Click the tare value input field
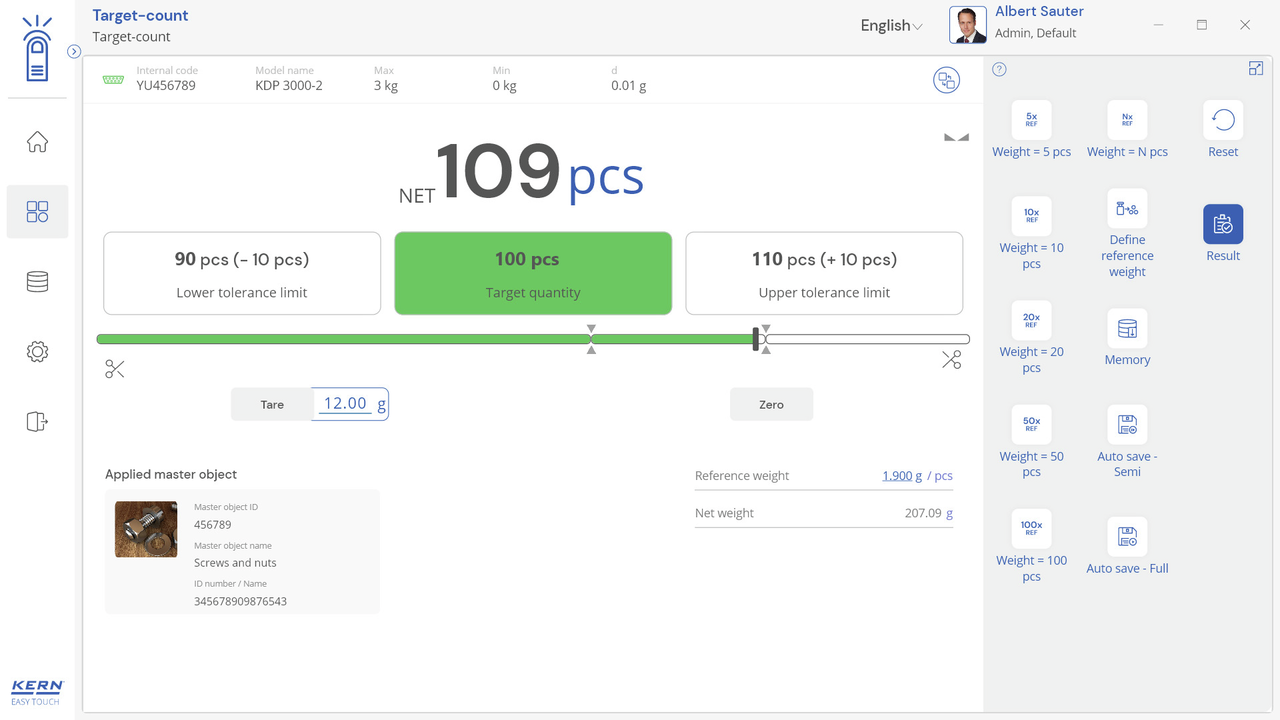 click(x=346, y=404)
